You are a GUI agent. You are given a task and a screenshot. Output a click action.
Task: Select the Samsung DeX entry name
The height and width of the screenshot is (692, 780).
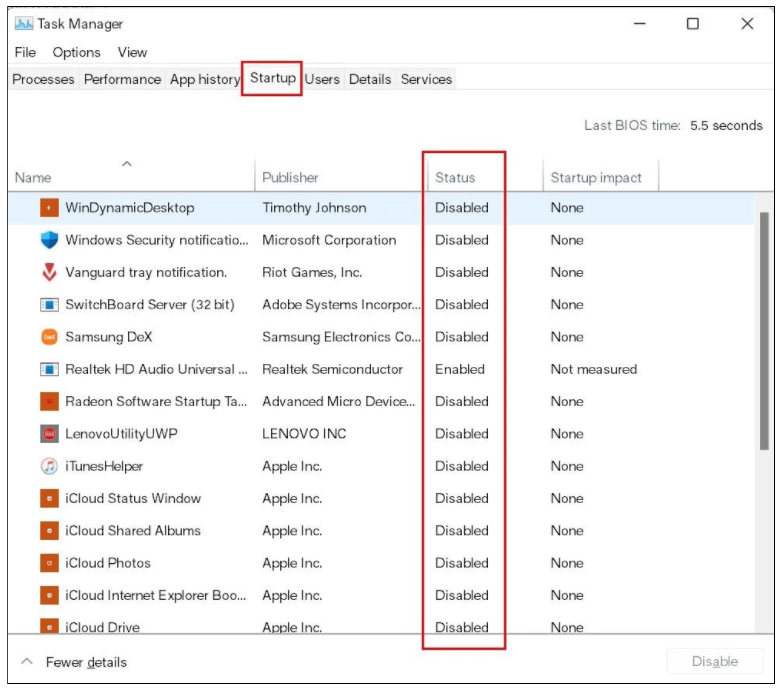coord(108,337)
